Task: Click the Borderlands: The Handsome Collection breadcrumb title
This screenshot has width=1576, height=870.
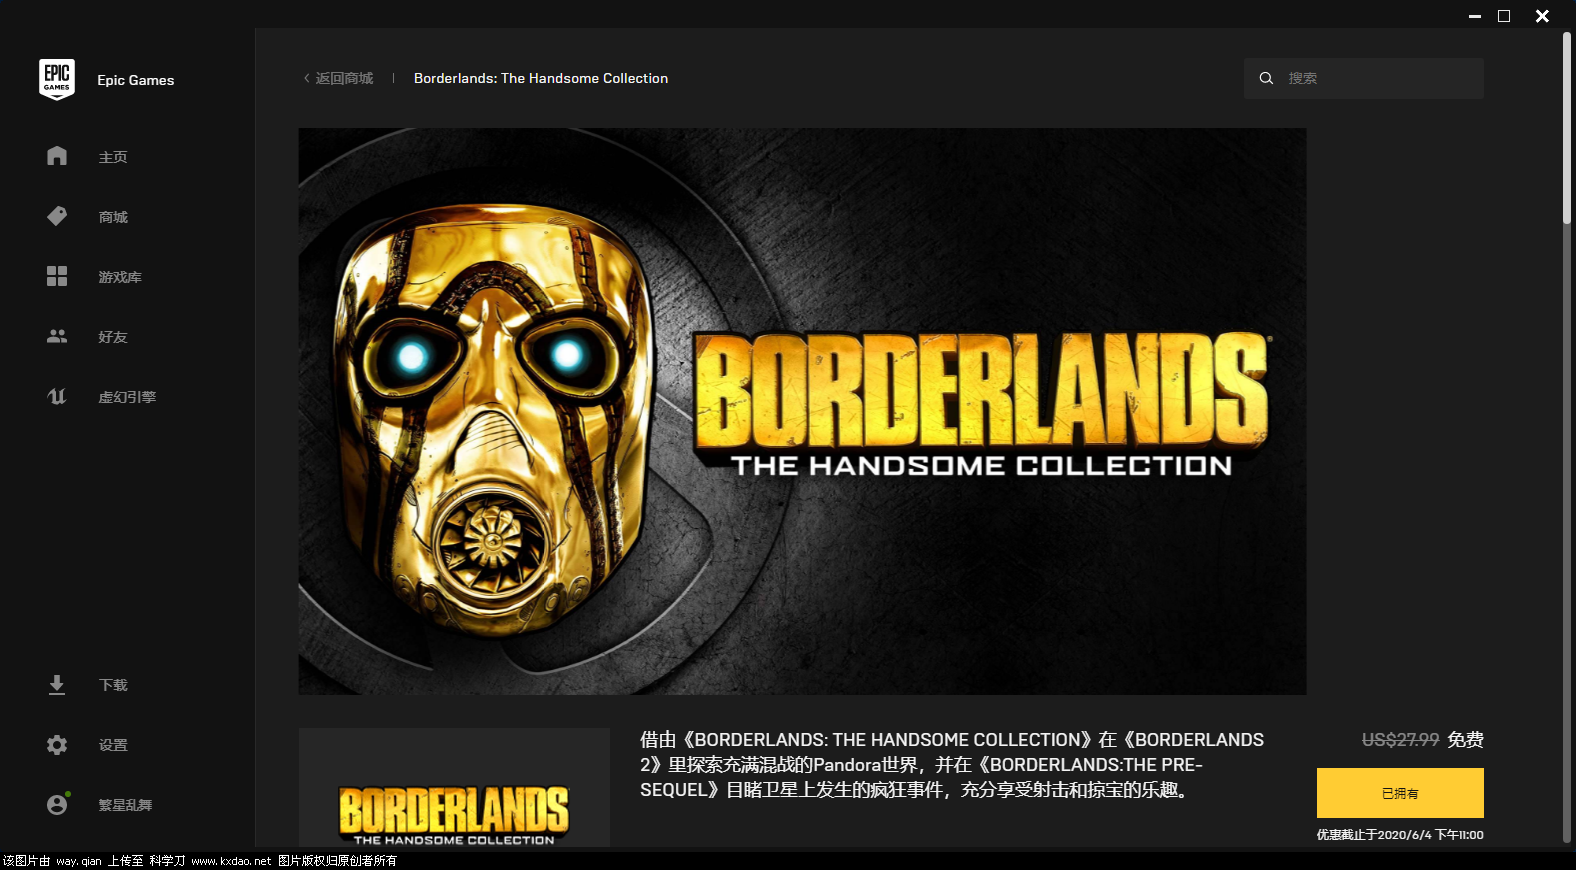Action: click(541, 78)
